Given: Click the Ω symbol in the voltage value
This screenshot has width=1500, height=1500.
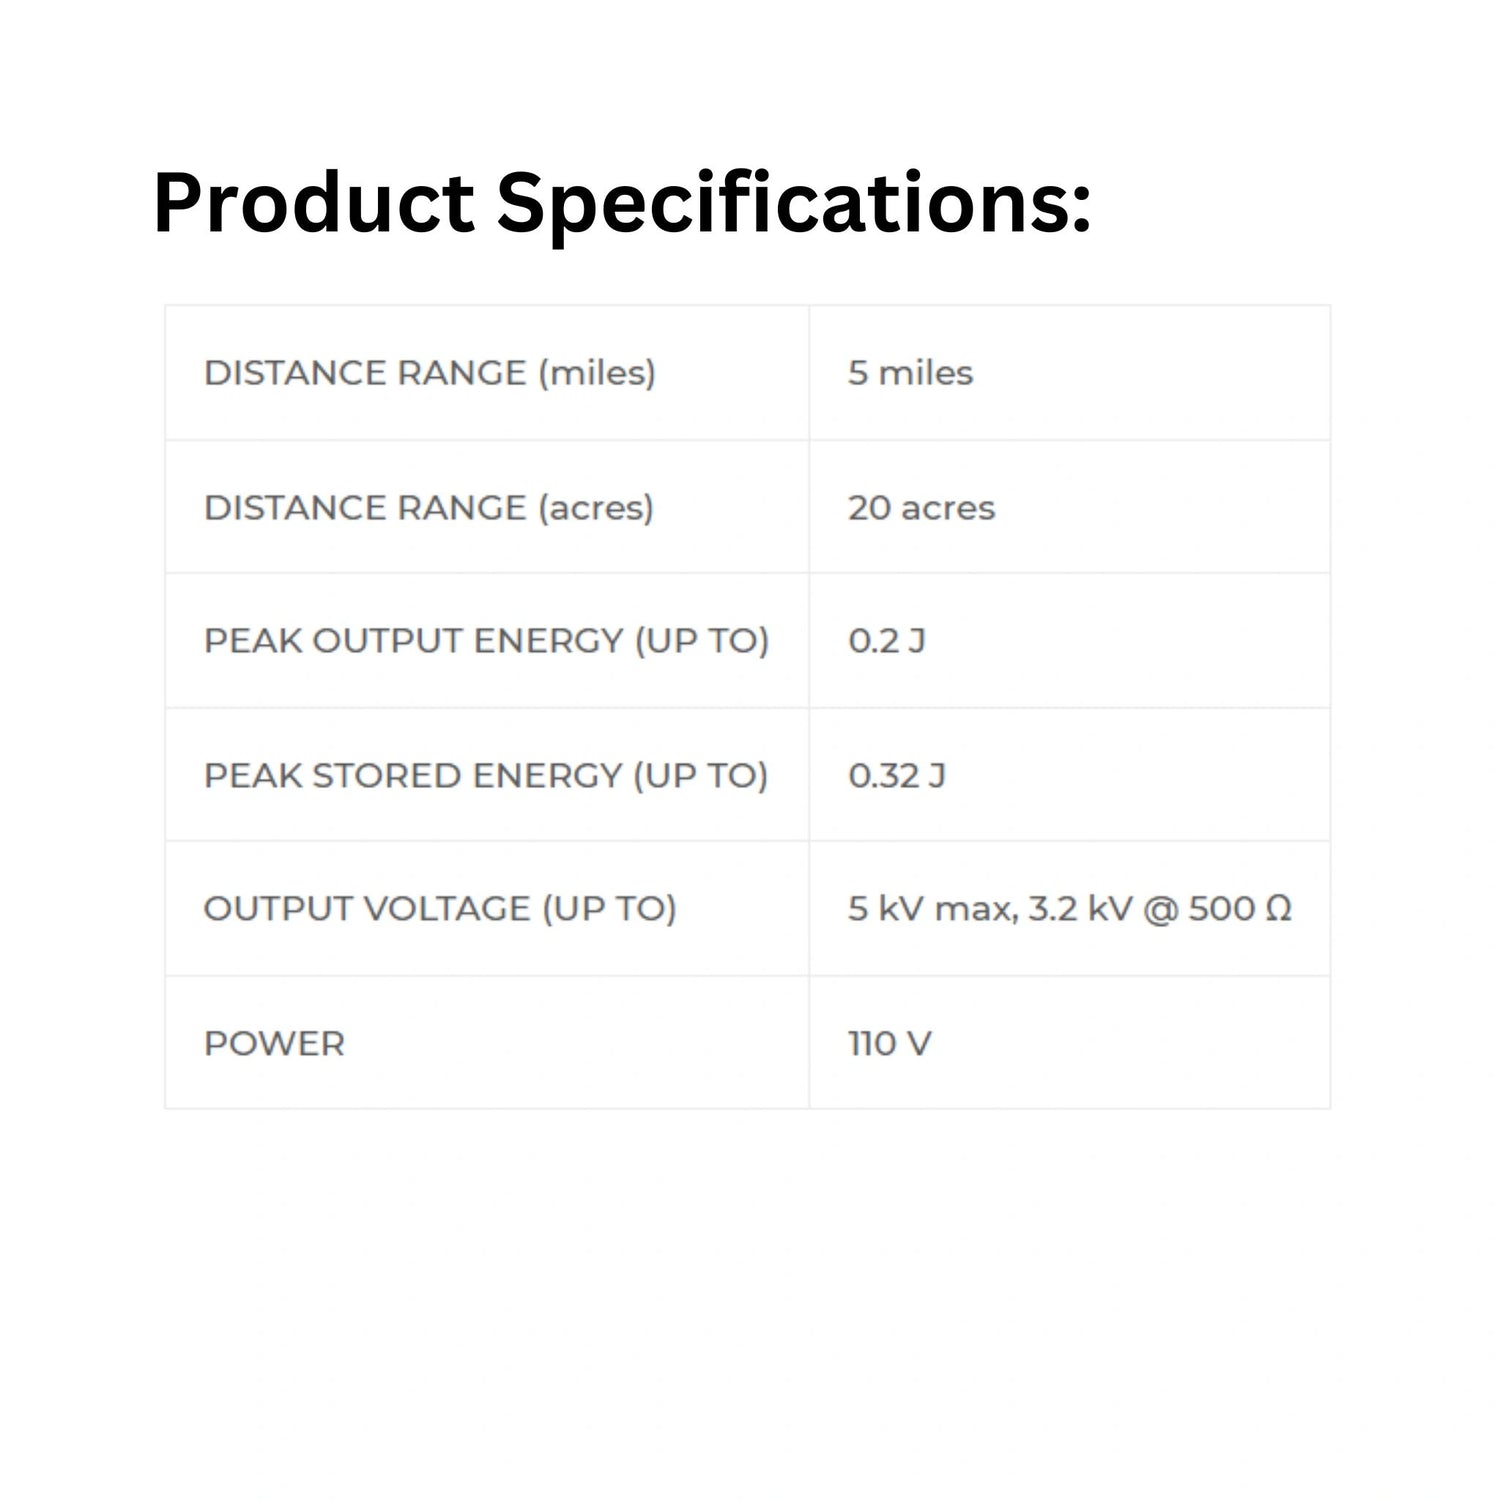Looking at the screenshot, I should [x=1278, y=909].
